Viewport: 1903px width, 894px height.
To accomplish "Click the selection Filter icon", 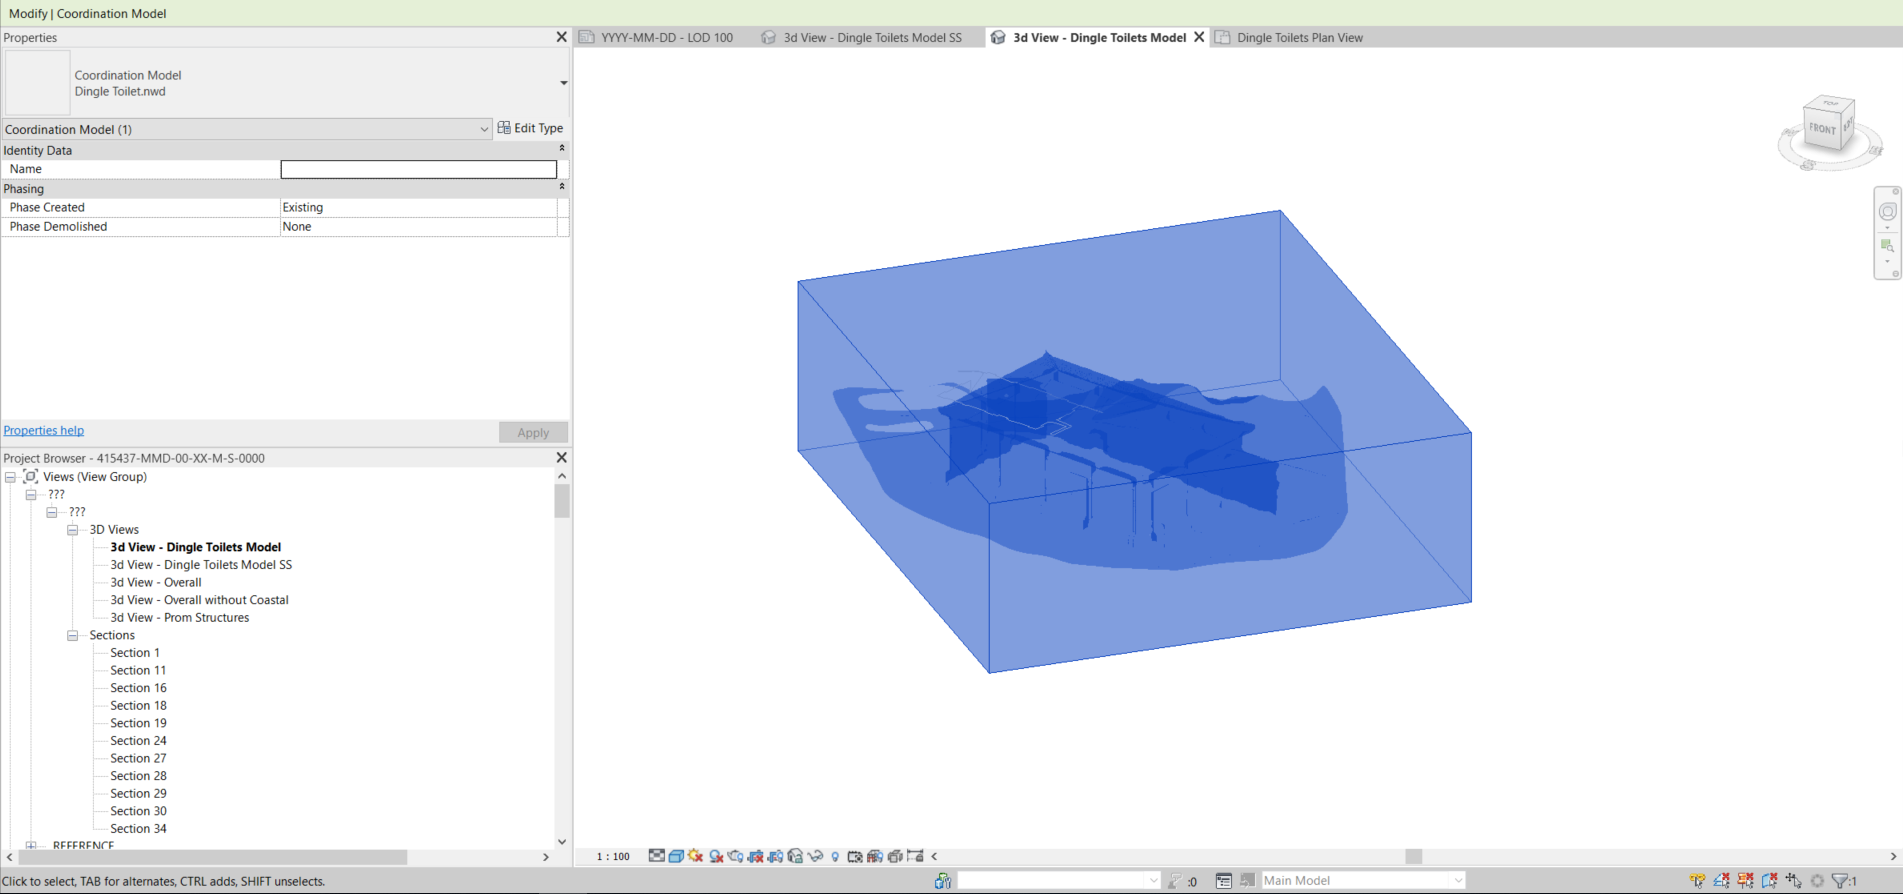I will 1840,881.
